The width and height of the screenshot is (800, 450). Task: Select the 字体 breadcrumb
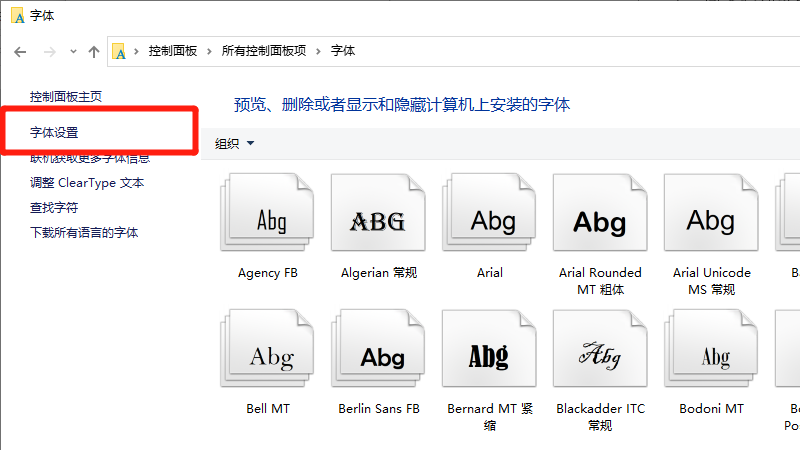point(343,51)
